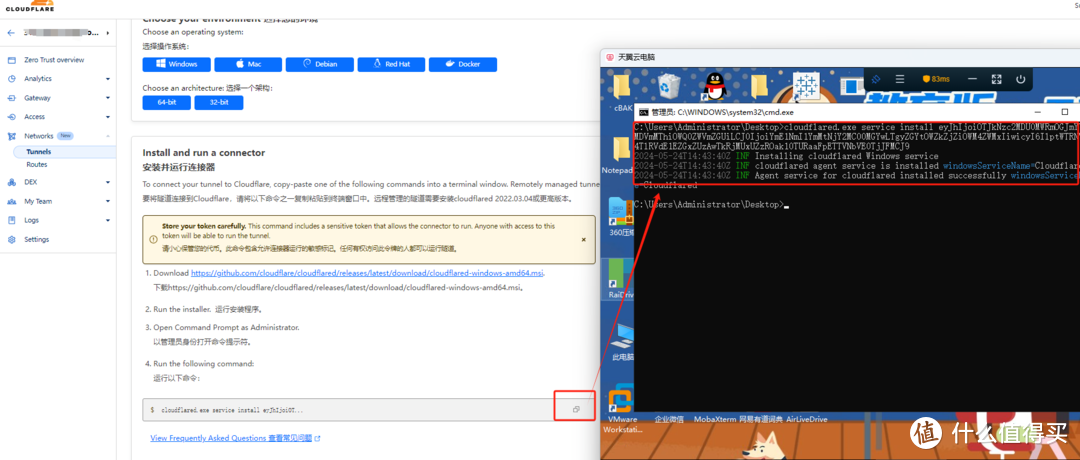Viewport: 1080px width, 460px height.
Task: Click the Tableau shortcut icon on the remote desktop
Action: pos(805,87)
